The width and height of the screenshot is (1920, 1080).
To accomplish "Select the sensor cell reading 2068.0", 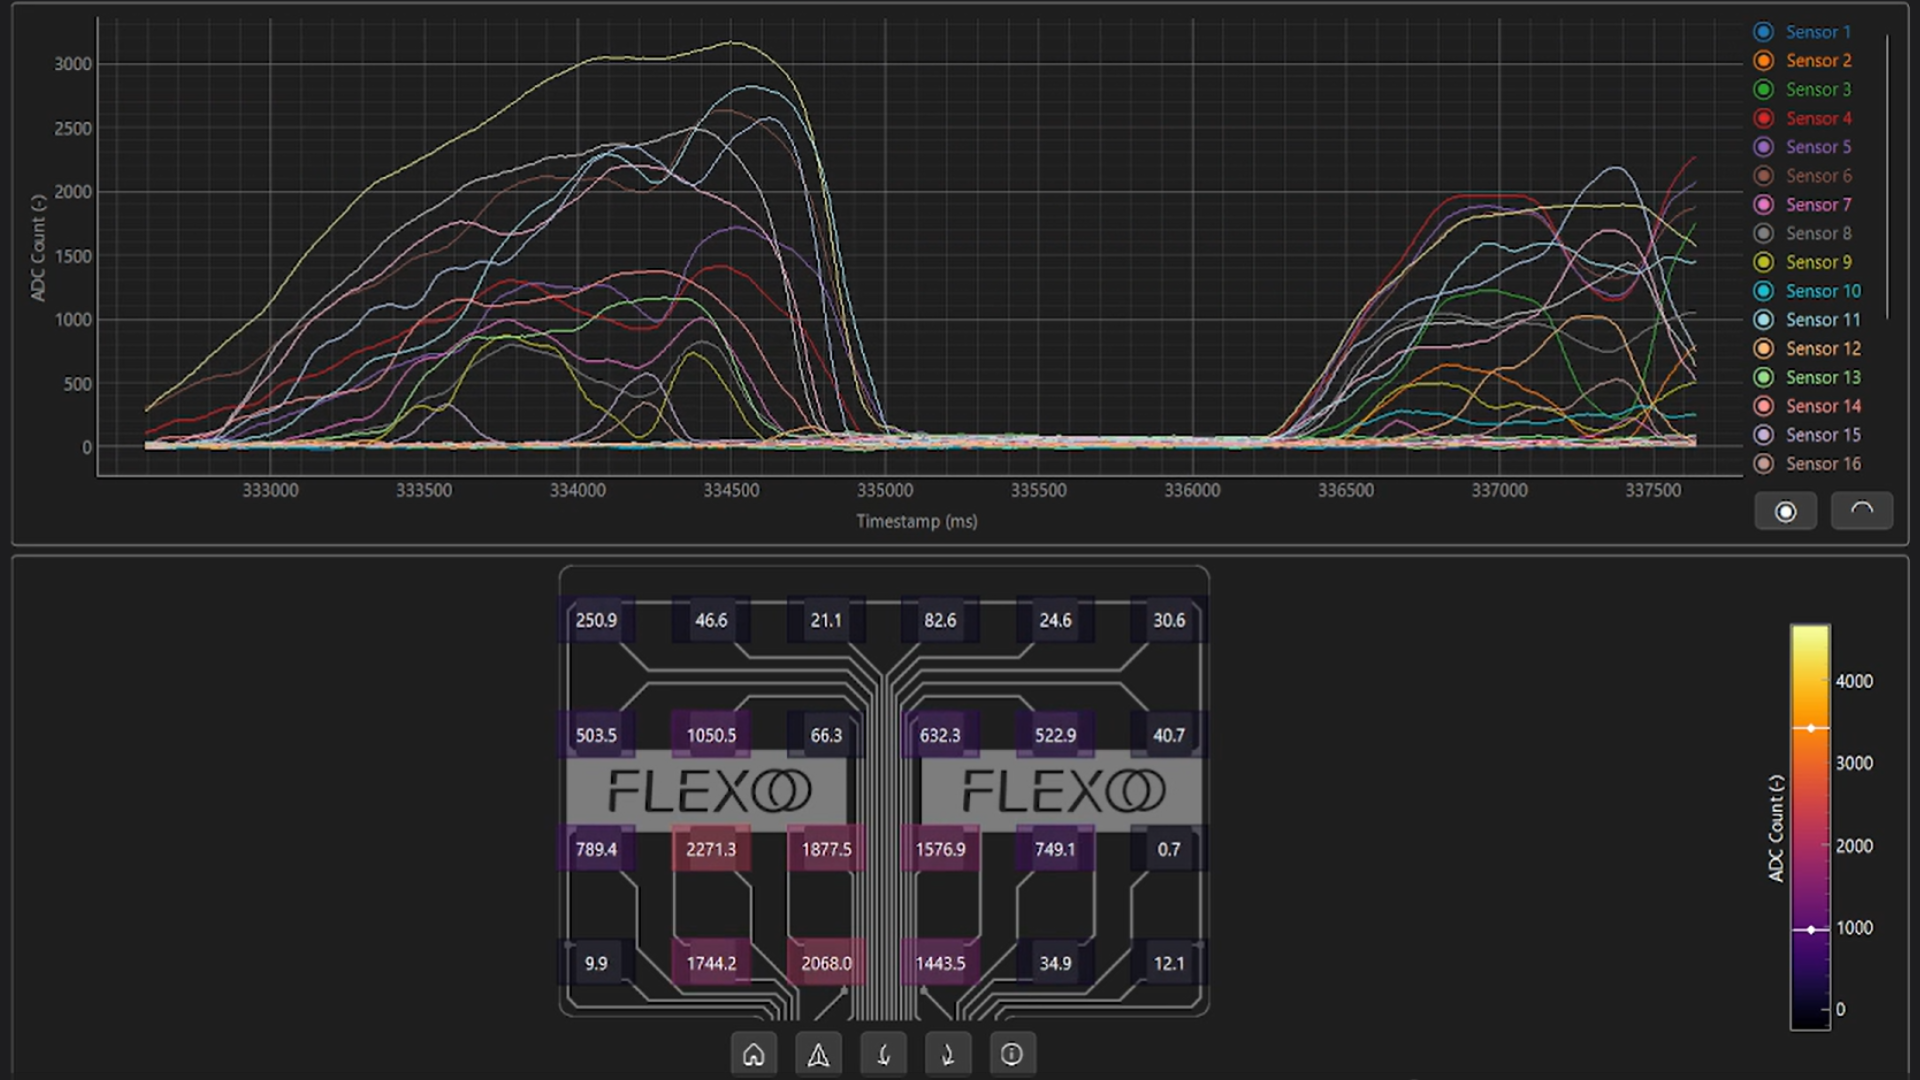I will pyautogui.click(x=826, y=963).
